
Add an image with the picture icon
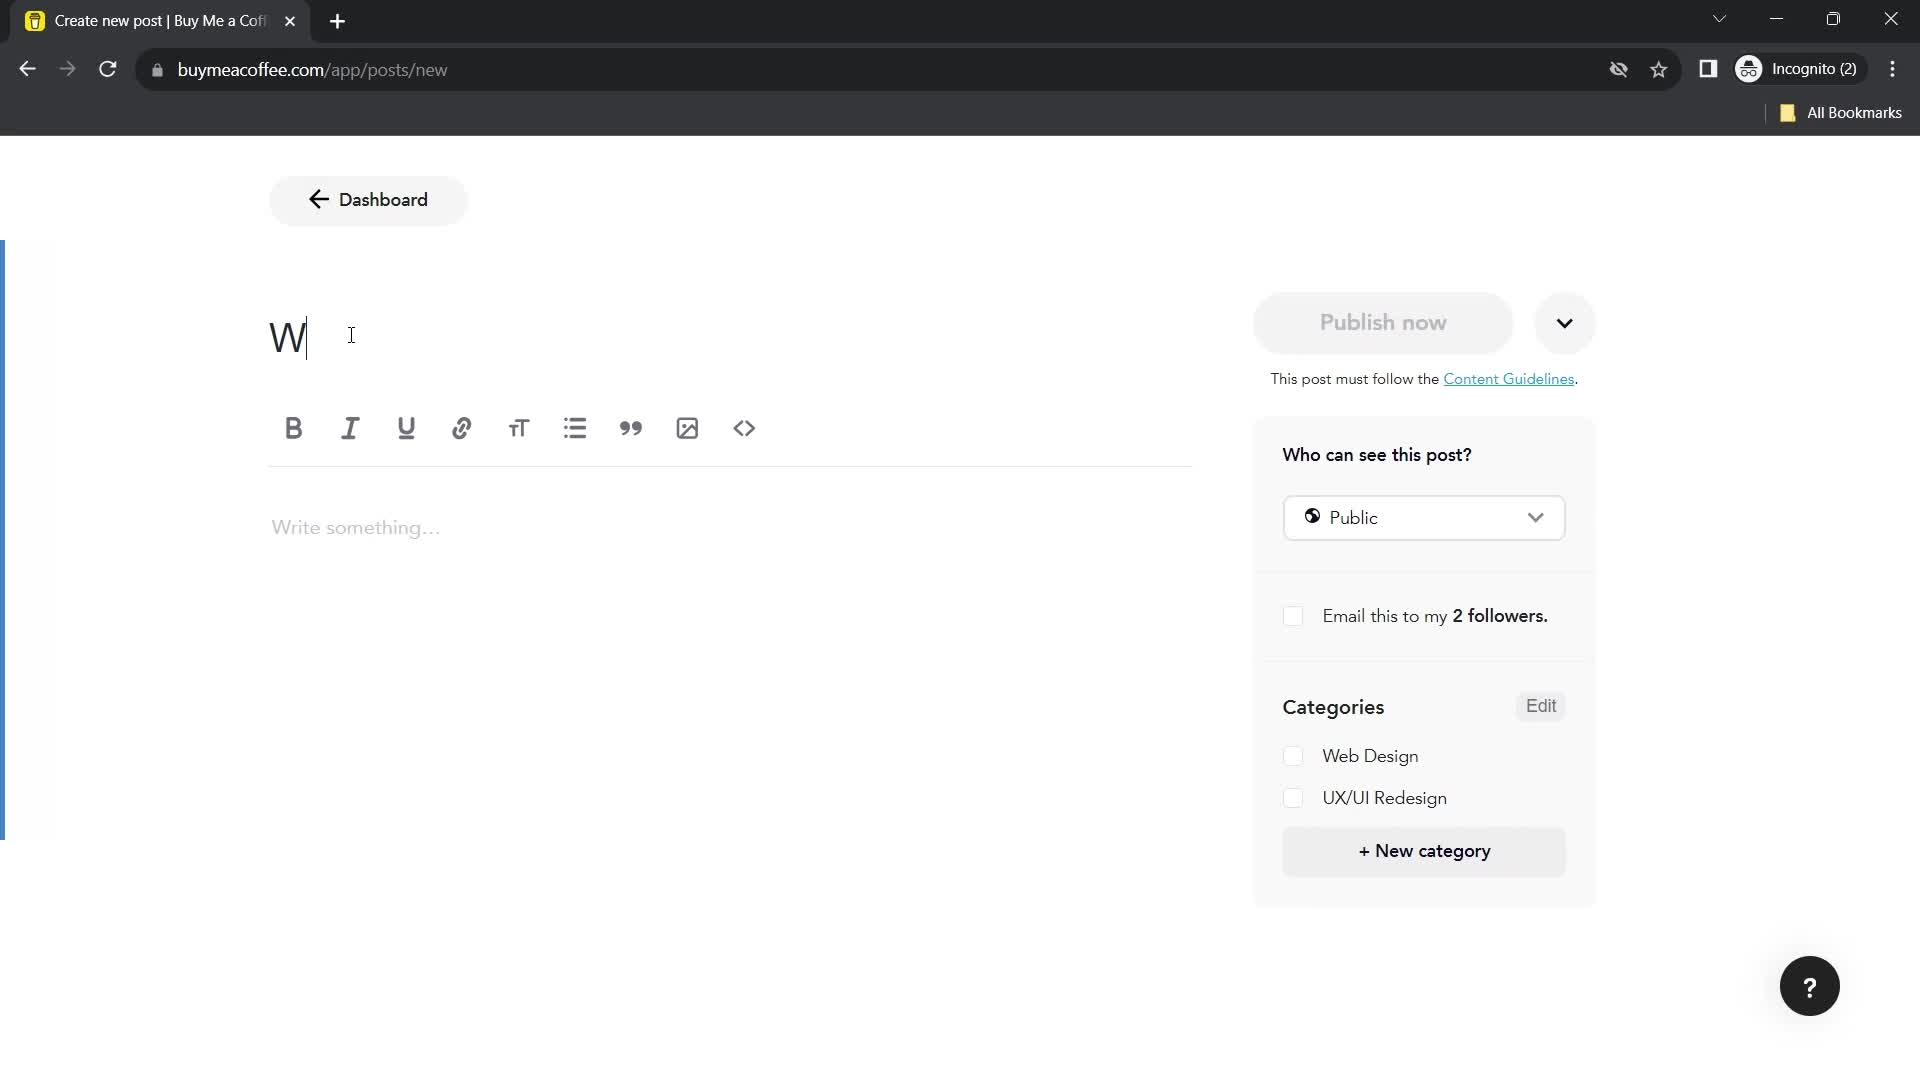(x=687, y=428)
